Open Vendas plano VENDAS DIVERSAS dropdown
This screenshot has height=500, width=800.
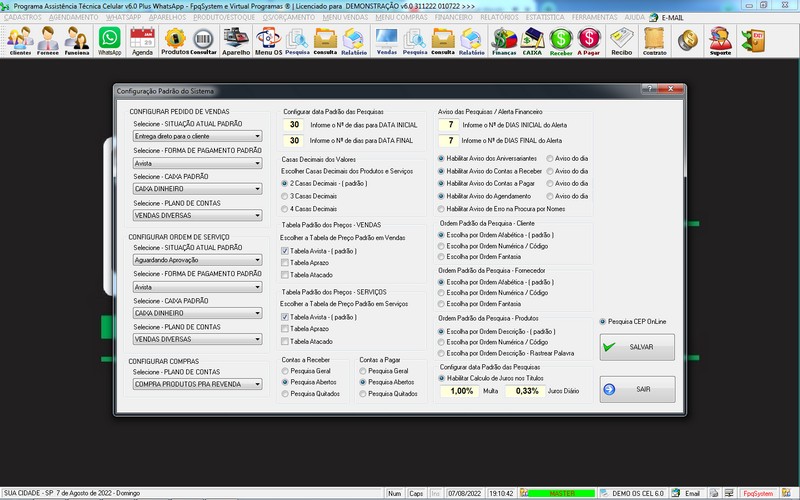(x=197, y=215)
